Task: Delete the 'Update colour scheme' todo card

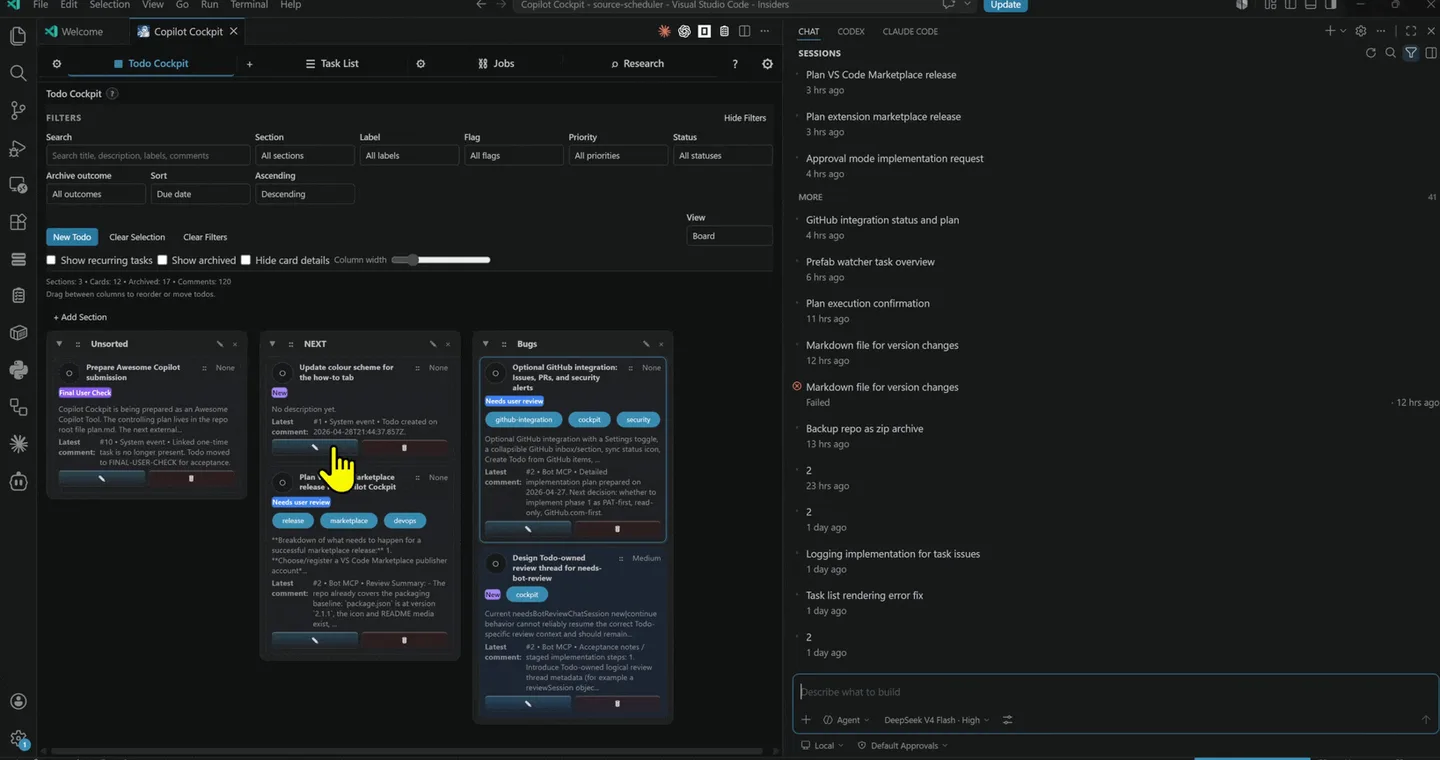Action: (404, 447)
